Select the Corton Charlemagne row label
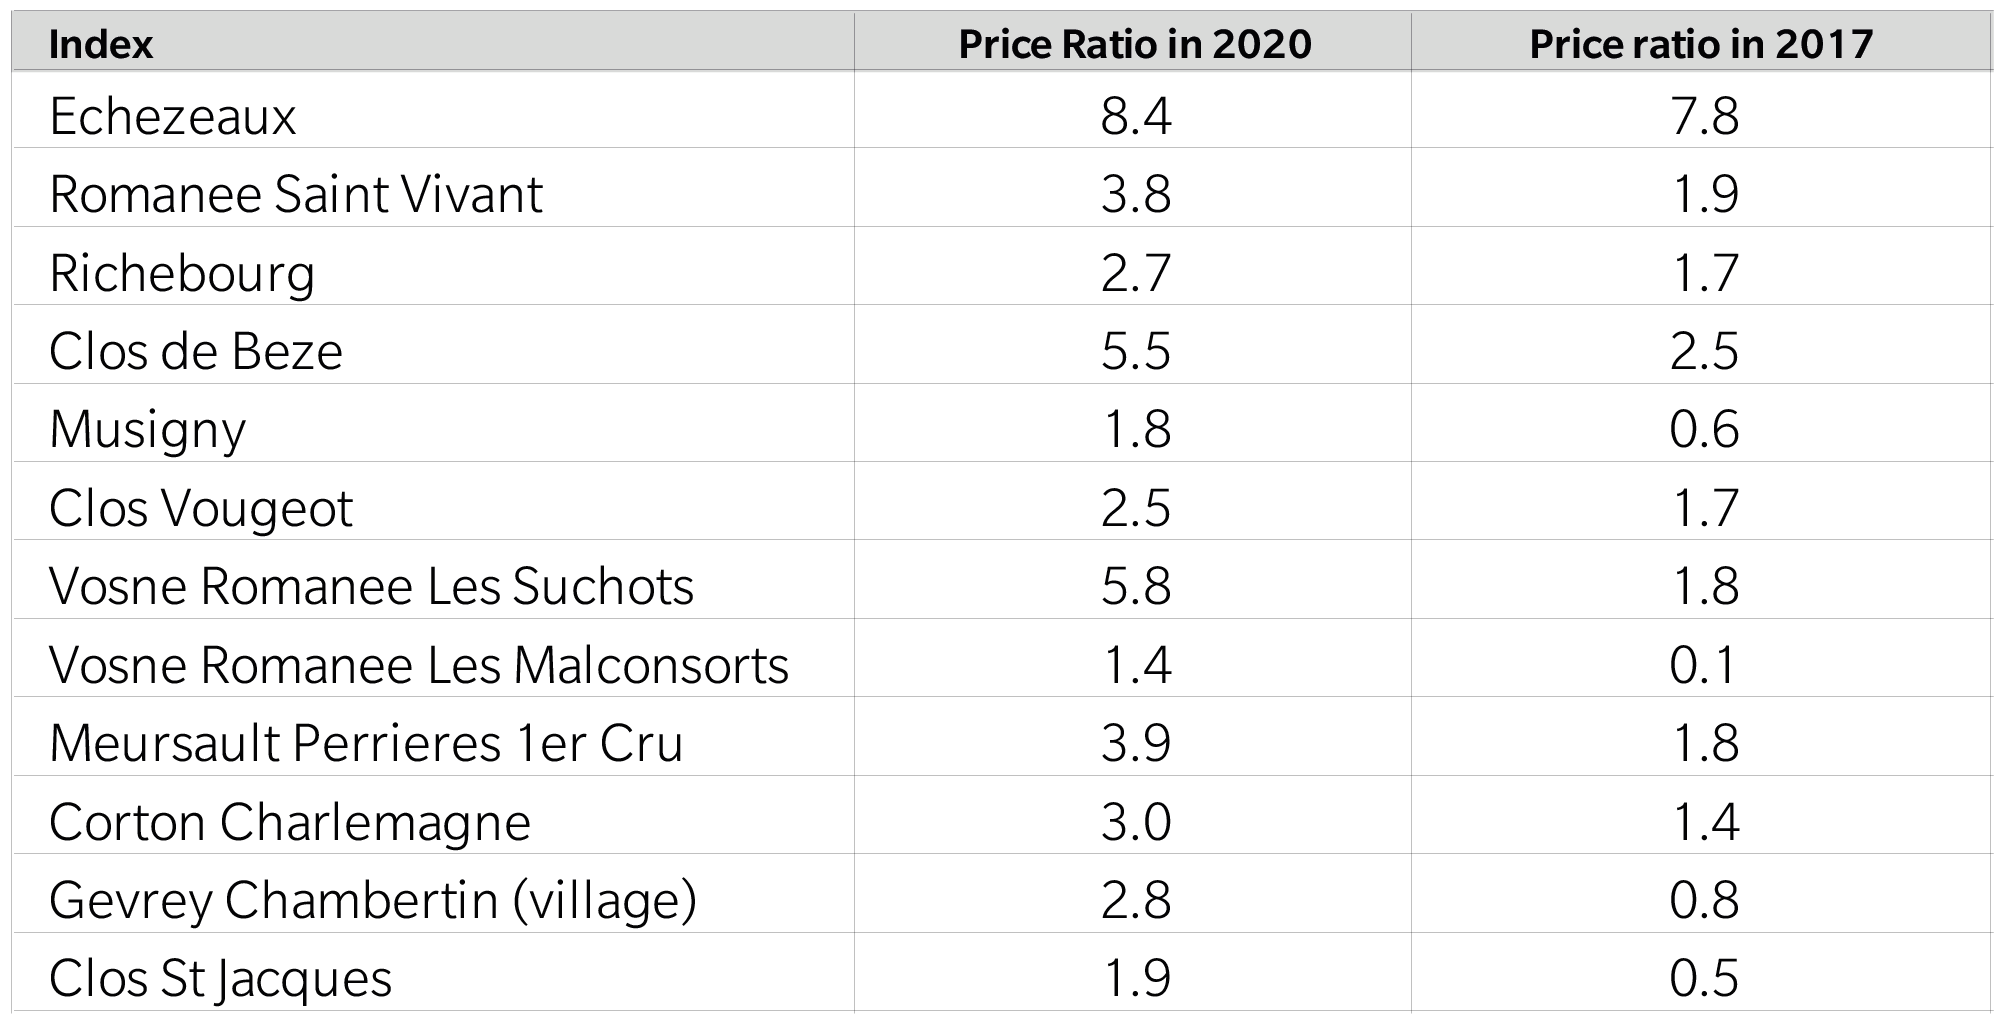The image size is (2000, 1022). point(290,823)
